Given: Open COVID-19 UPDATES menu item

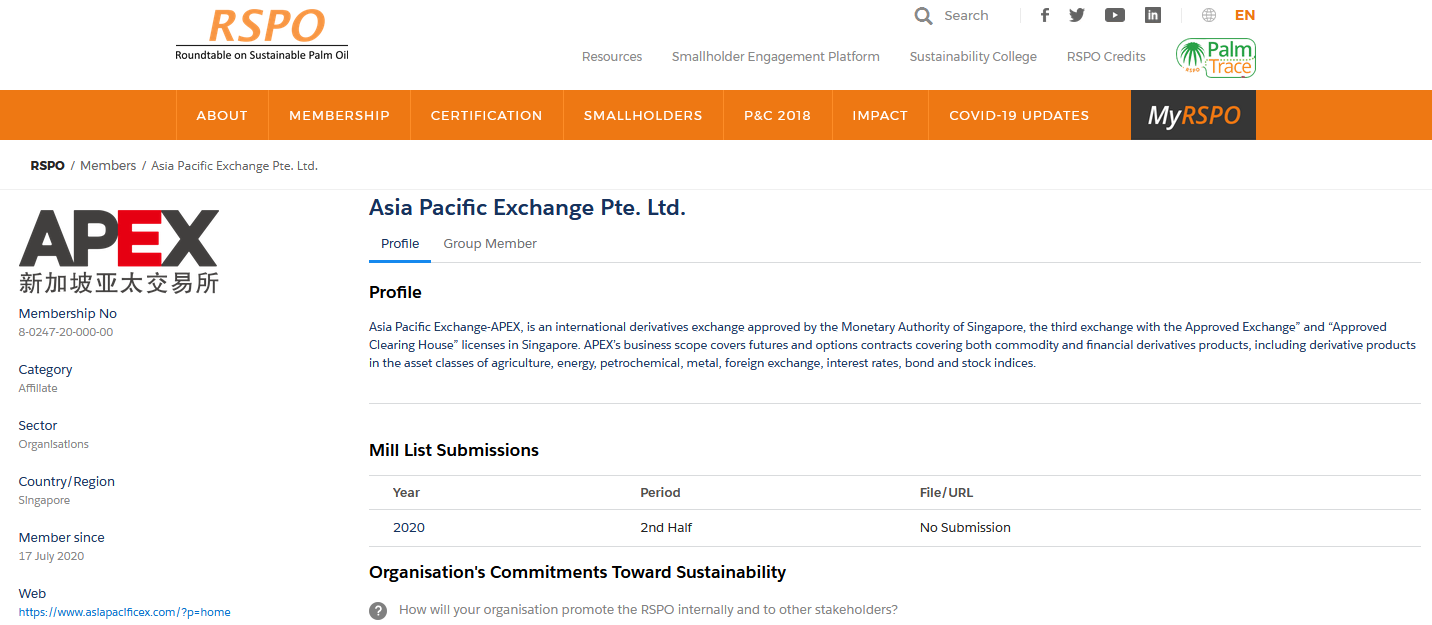Looking at the screenshot, I should click(x=1019, y=115).
